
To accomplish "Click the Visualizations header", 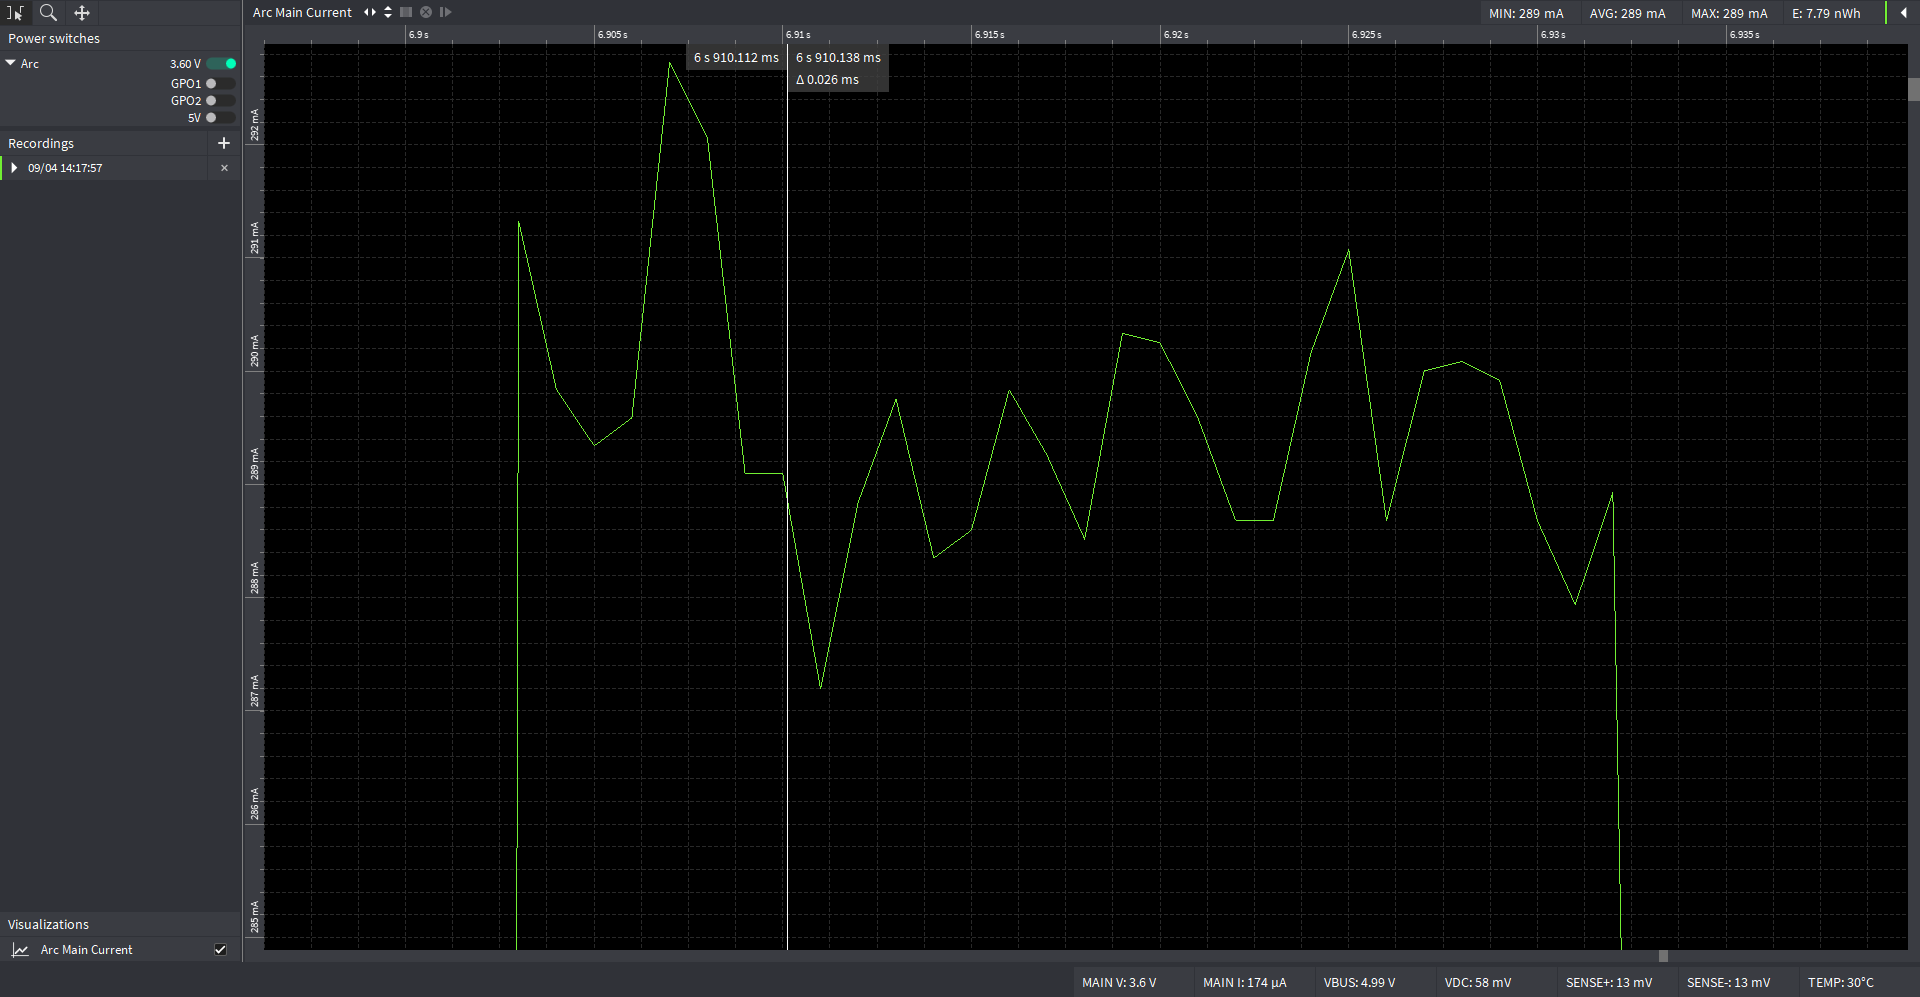I will click(48, 925).
